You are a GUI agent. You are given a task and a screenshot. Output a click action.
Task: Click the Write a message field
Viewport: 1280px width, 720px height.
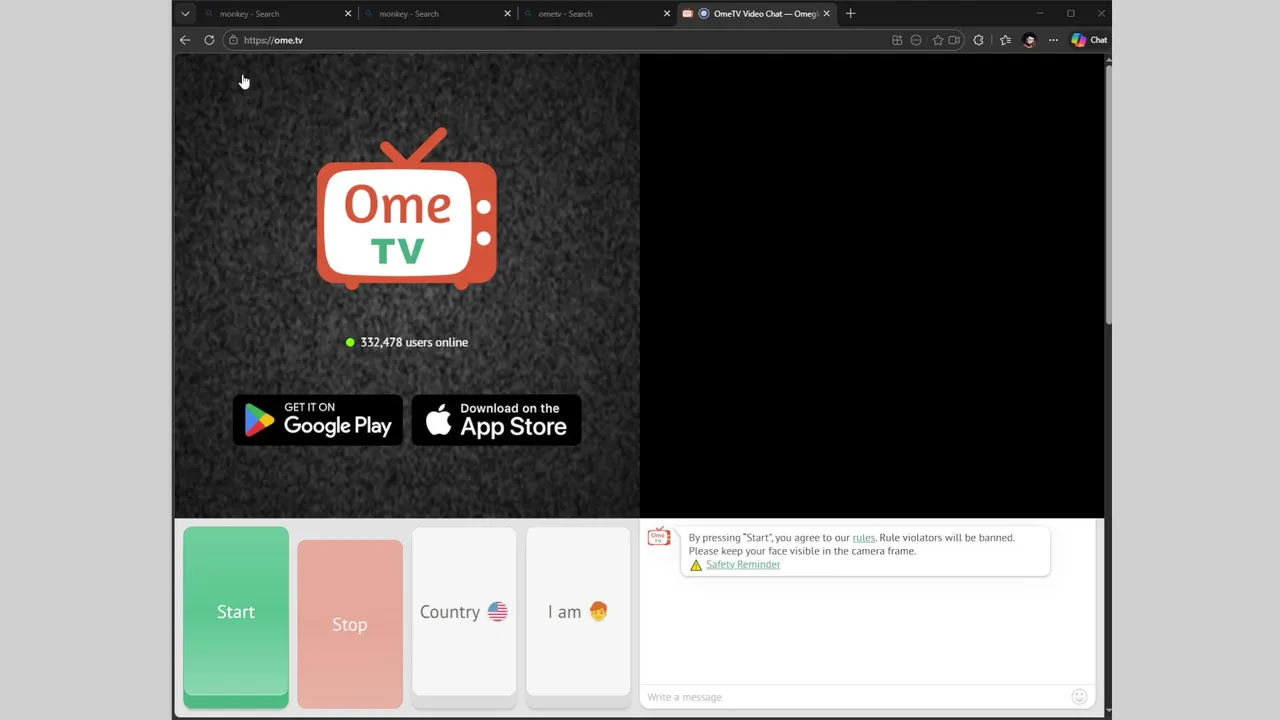pos(855,697)
